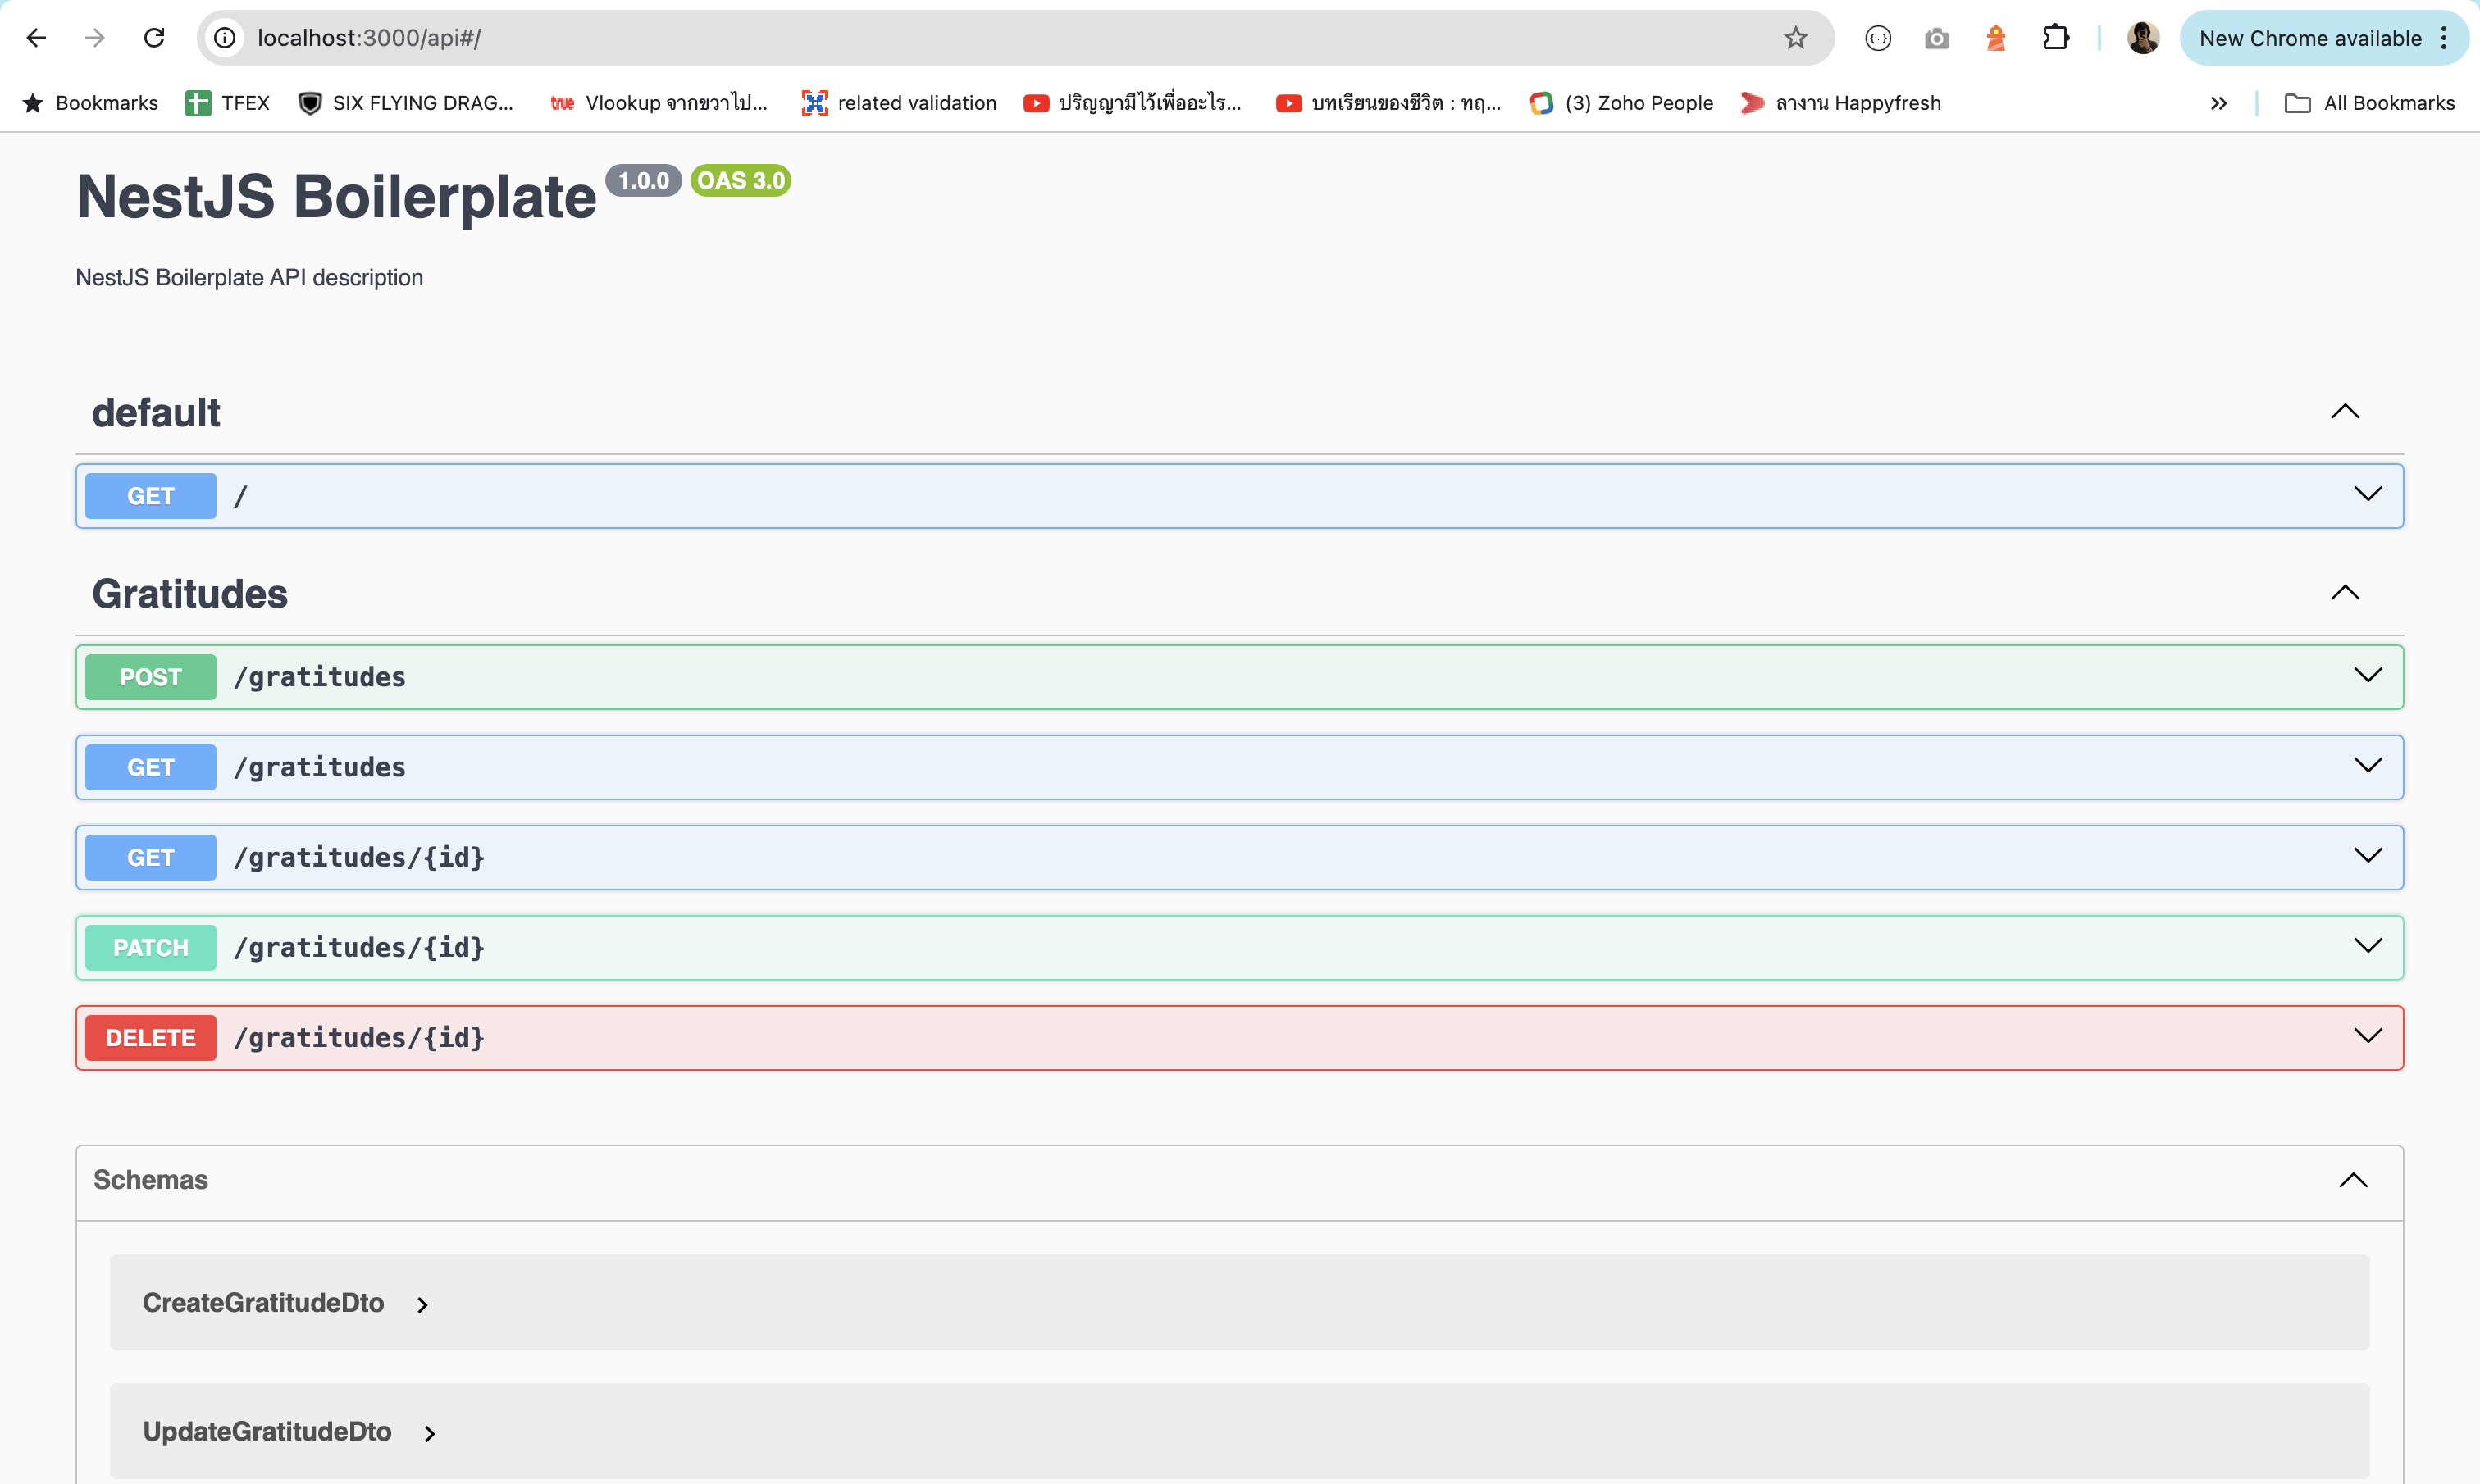Reload the page with the refresh icon
Viewport: 2480px width, 1484px height.
pyautogui.click(x=154, y=38)
